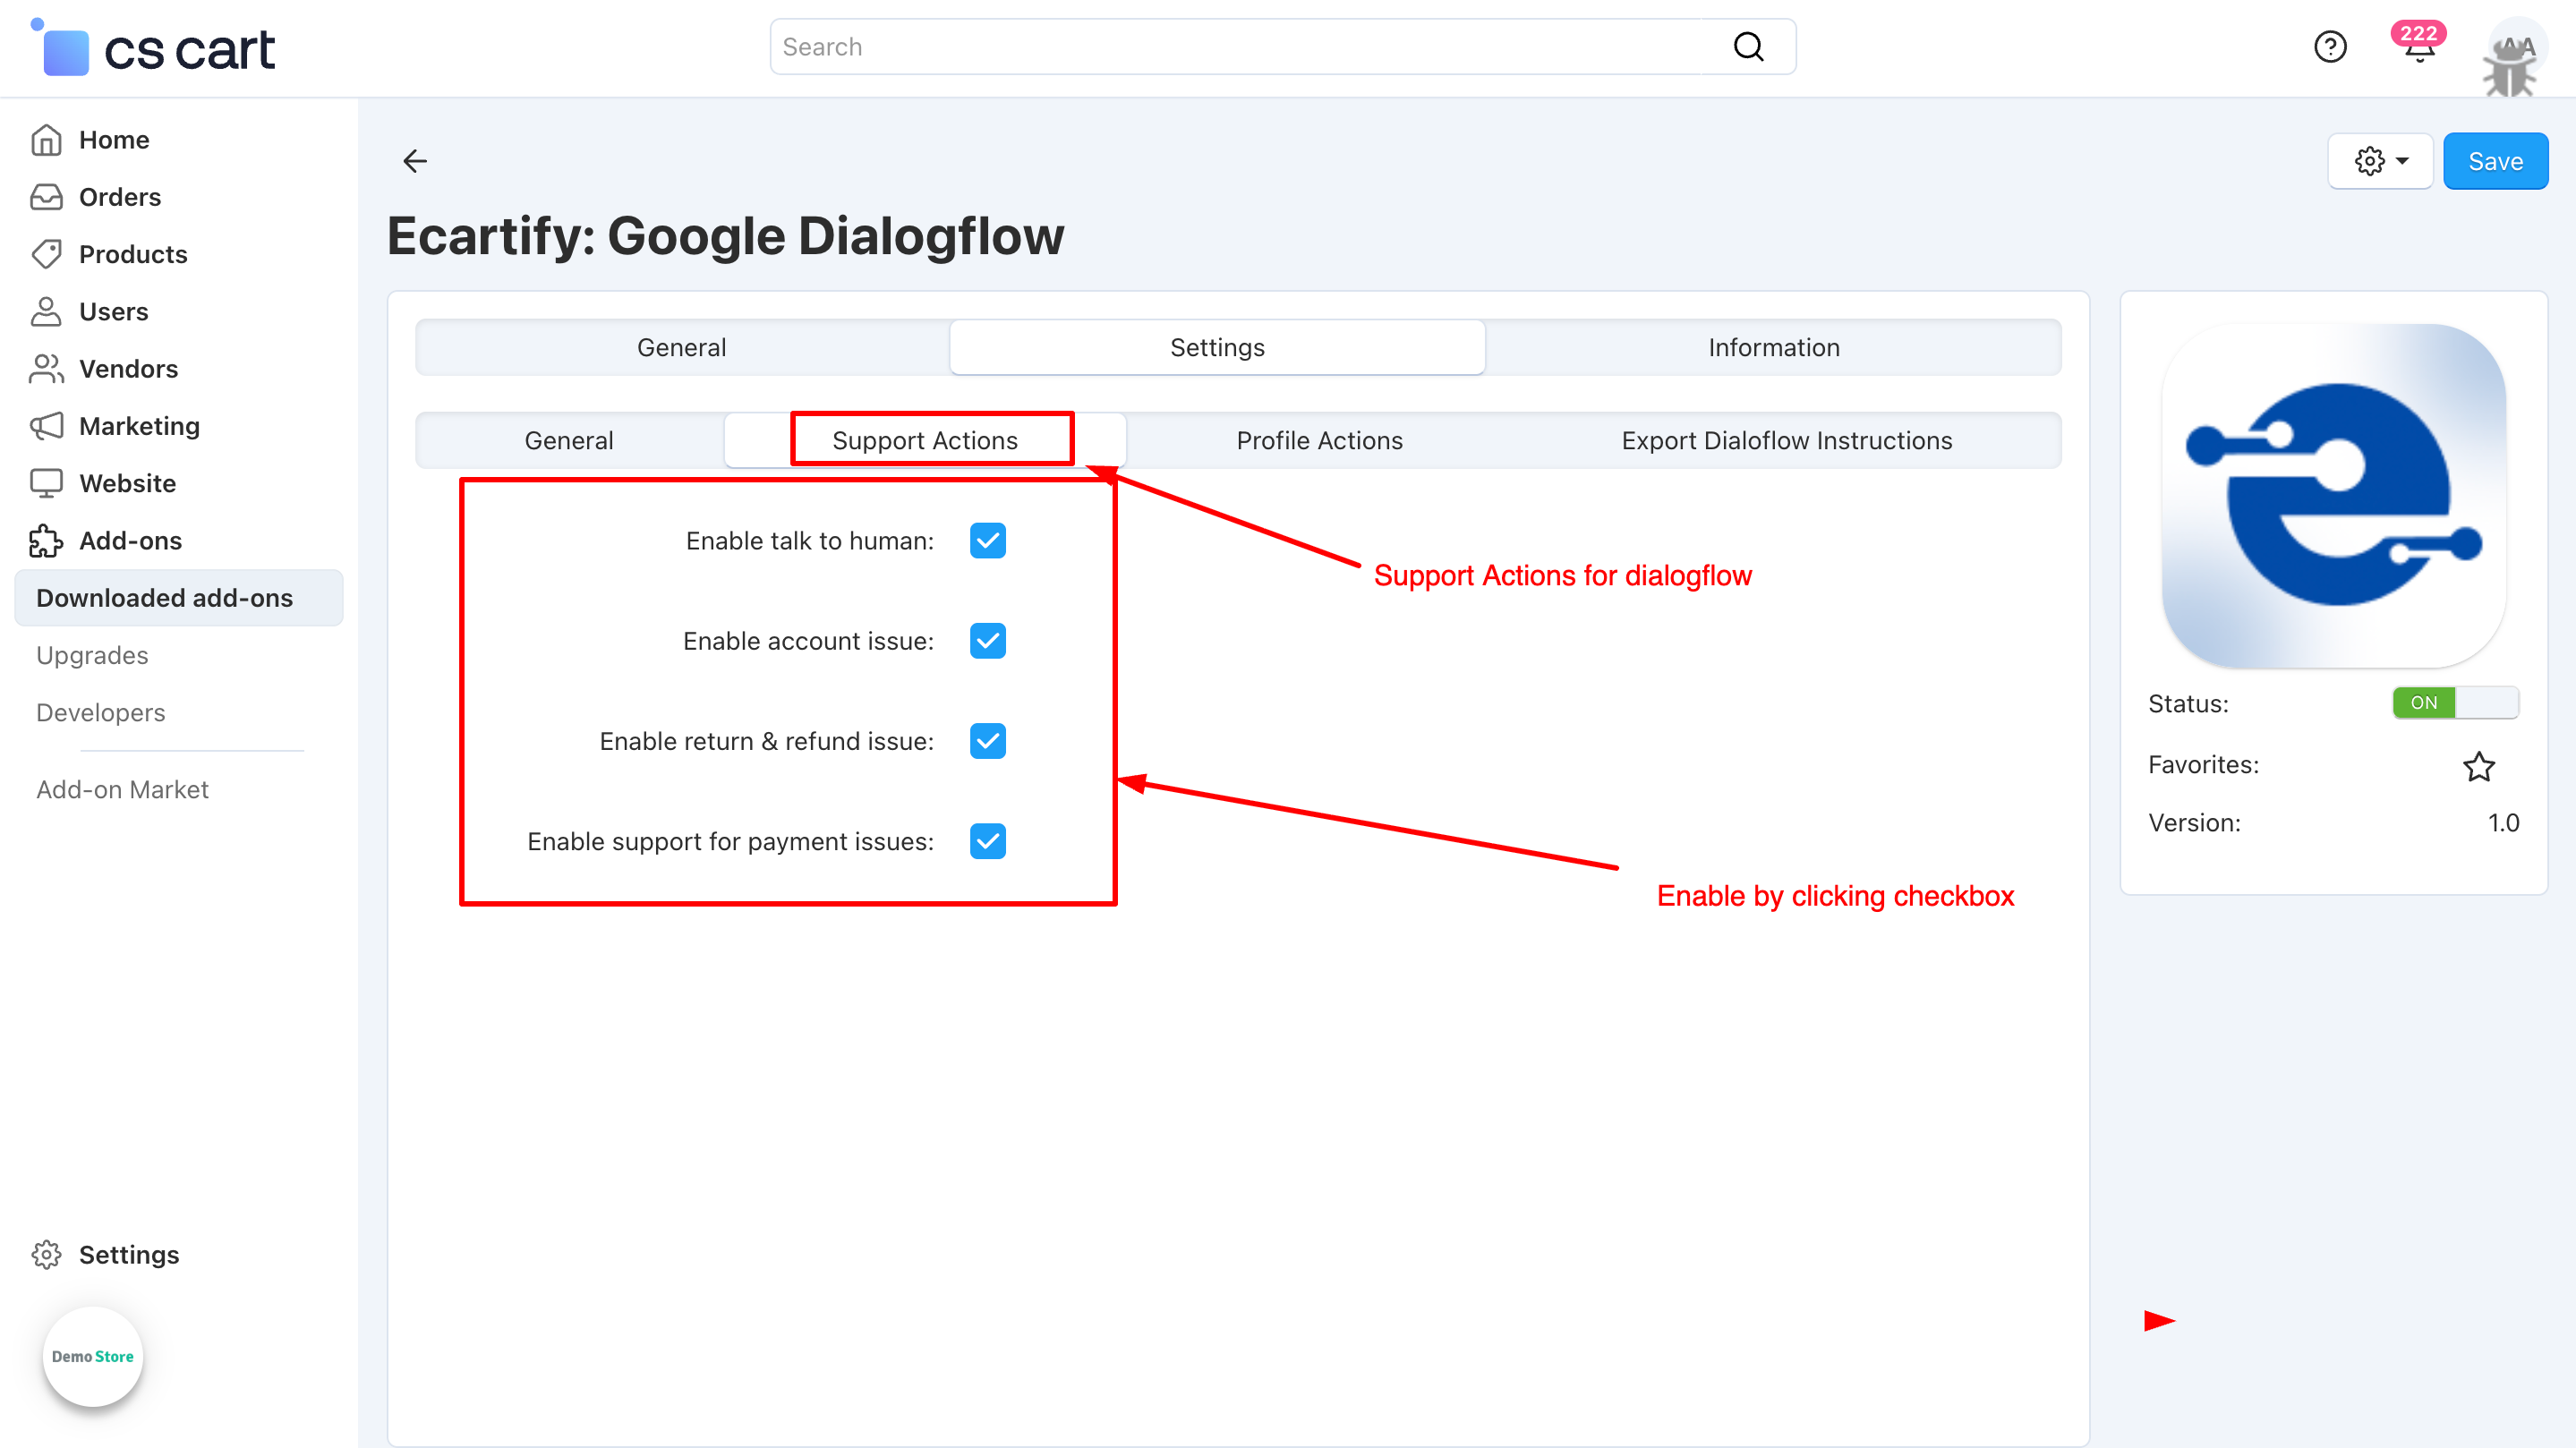Expand the Marketing sidebar menu
The height and width of the screenshot is (1448, 2576).
click(x=139, y=426)
